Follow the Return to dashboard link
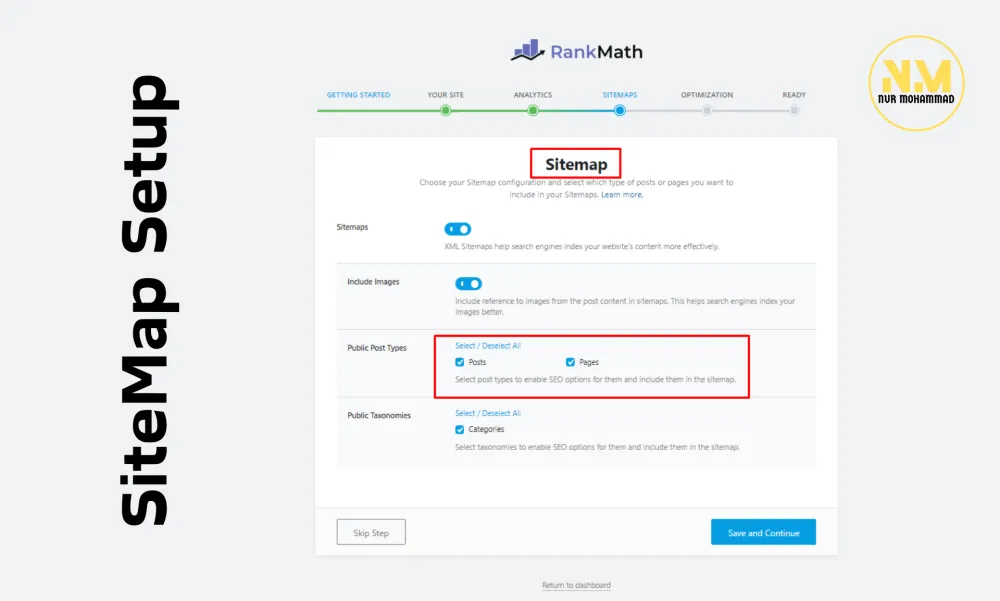This screenshot has width=1000, height=601. pos(577,585)
